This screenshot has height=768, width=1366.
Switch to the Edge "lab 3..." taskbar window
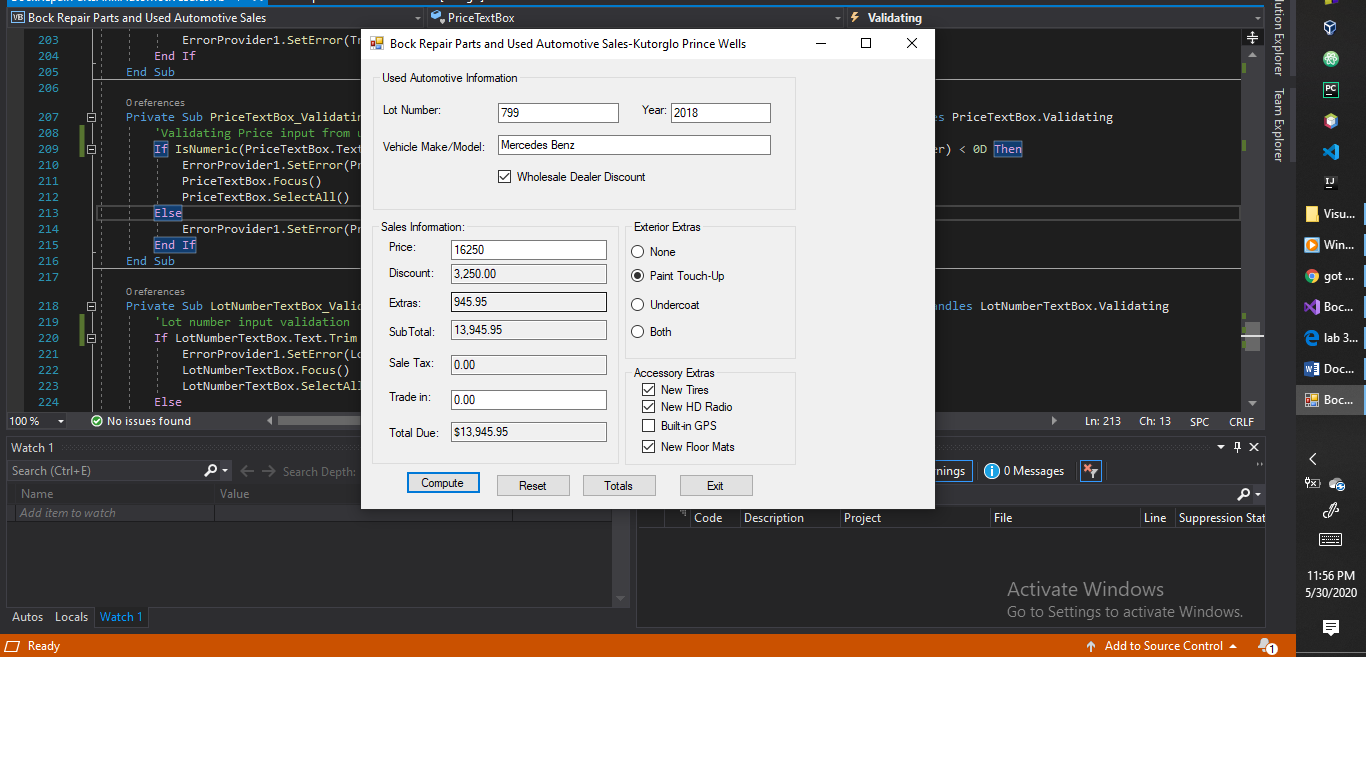coord(1331,338)
